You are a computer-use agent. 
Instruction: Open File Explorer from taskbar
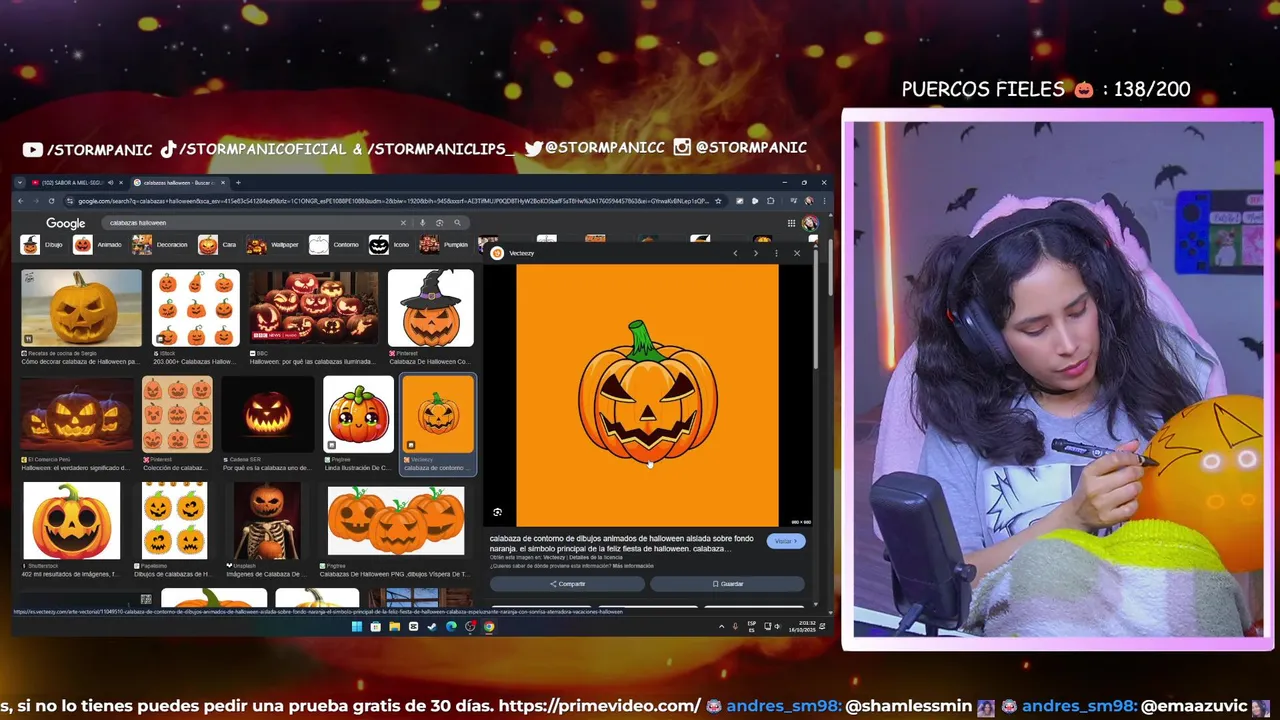pos(394,627)
